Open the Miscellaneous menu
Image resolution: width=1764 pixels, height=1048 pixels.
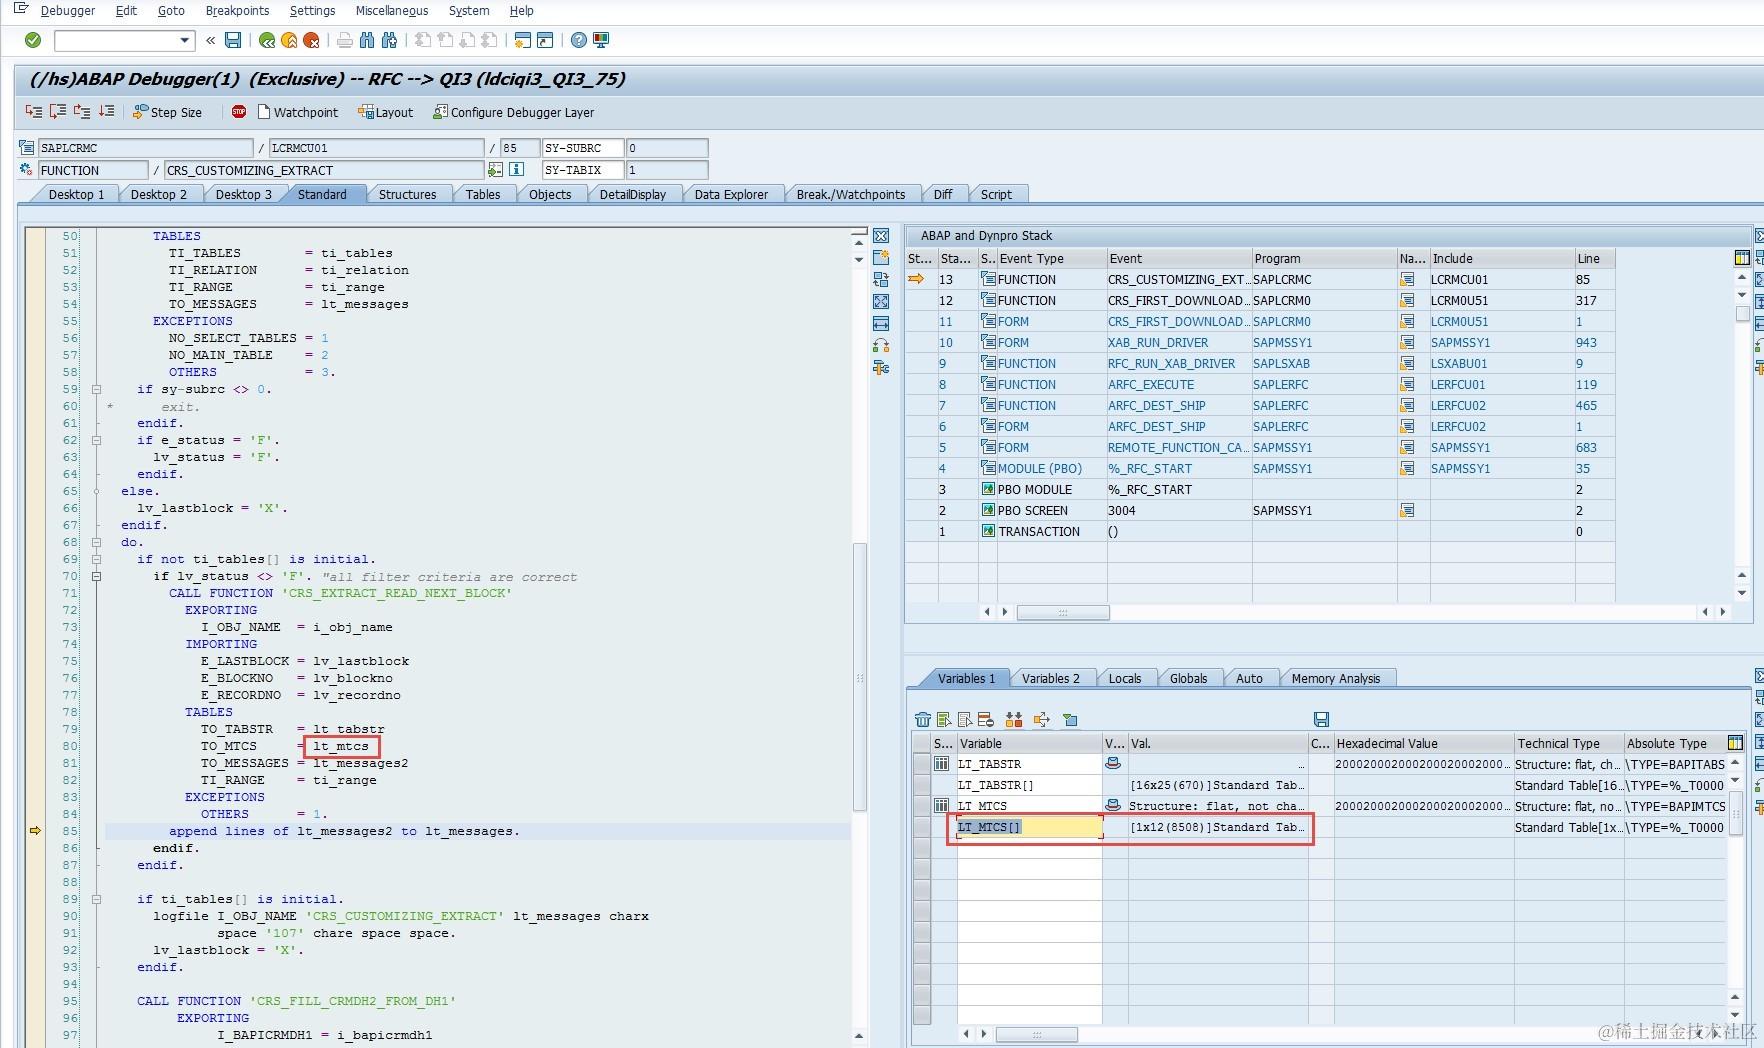(392, 11)
